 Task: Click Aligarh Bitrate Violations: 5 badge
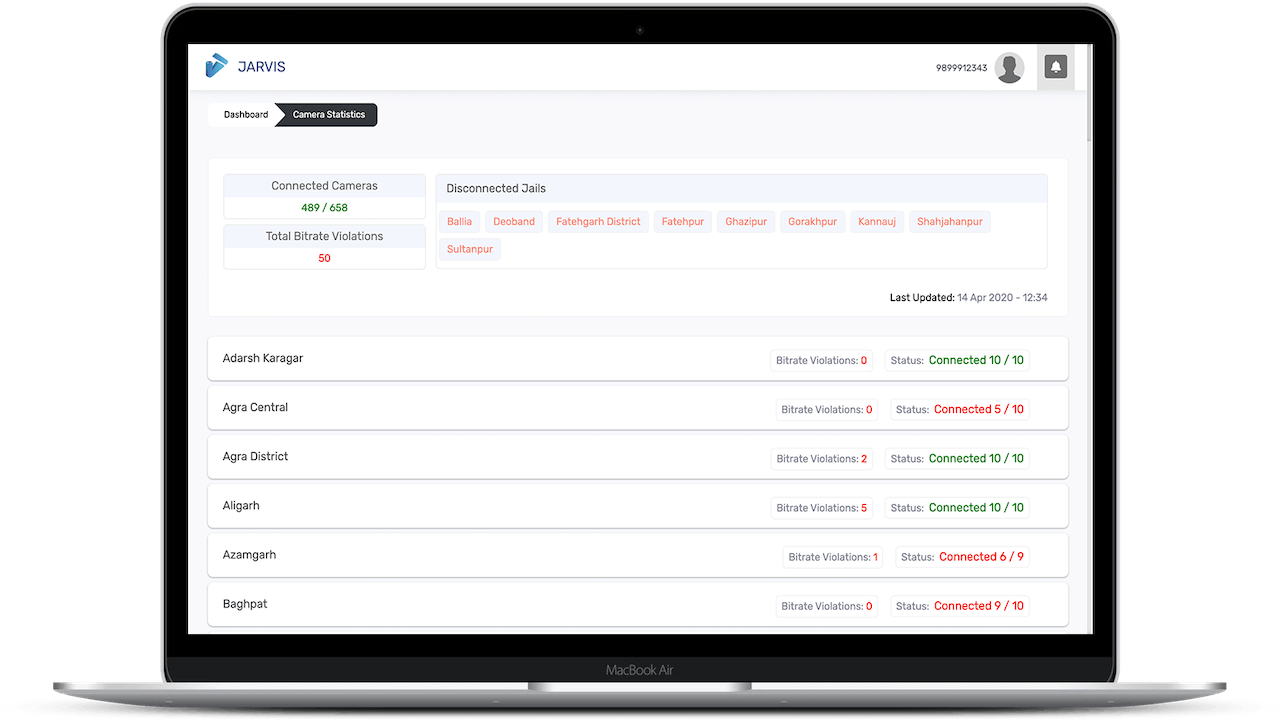pyautogui.click(x=821, y=507)
